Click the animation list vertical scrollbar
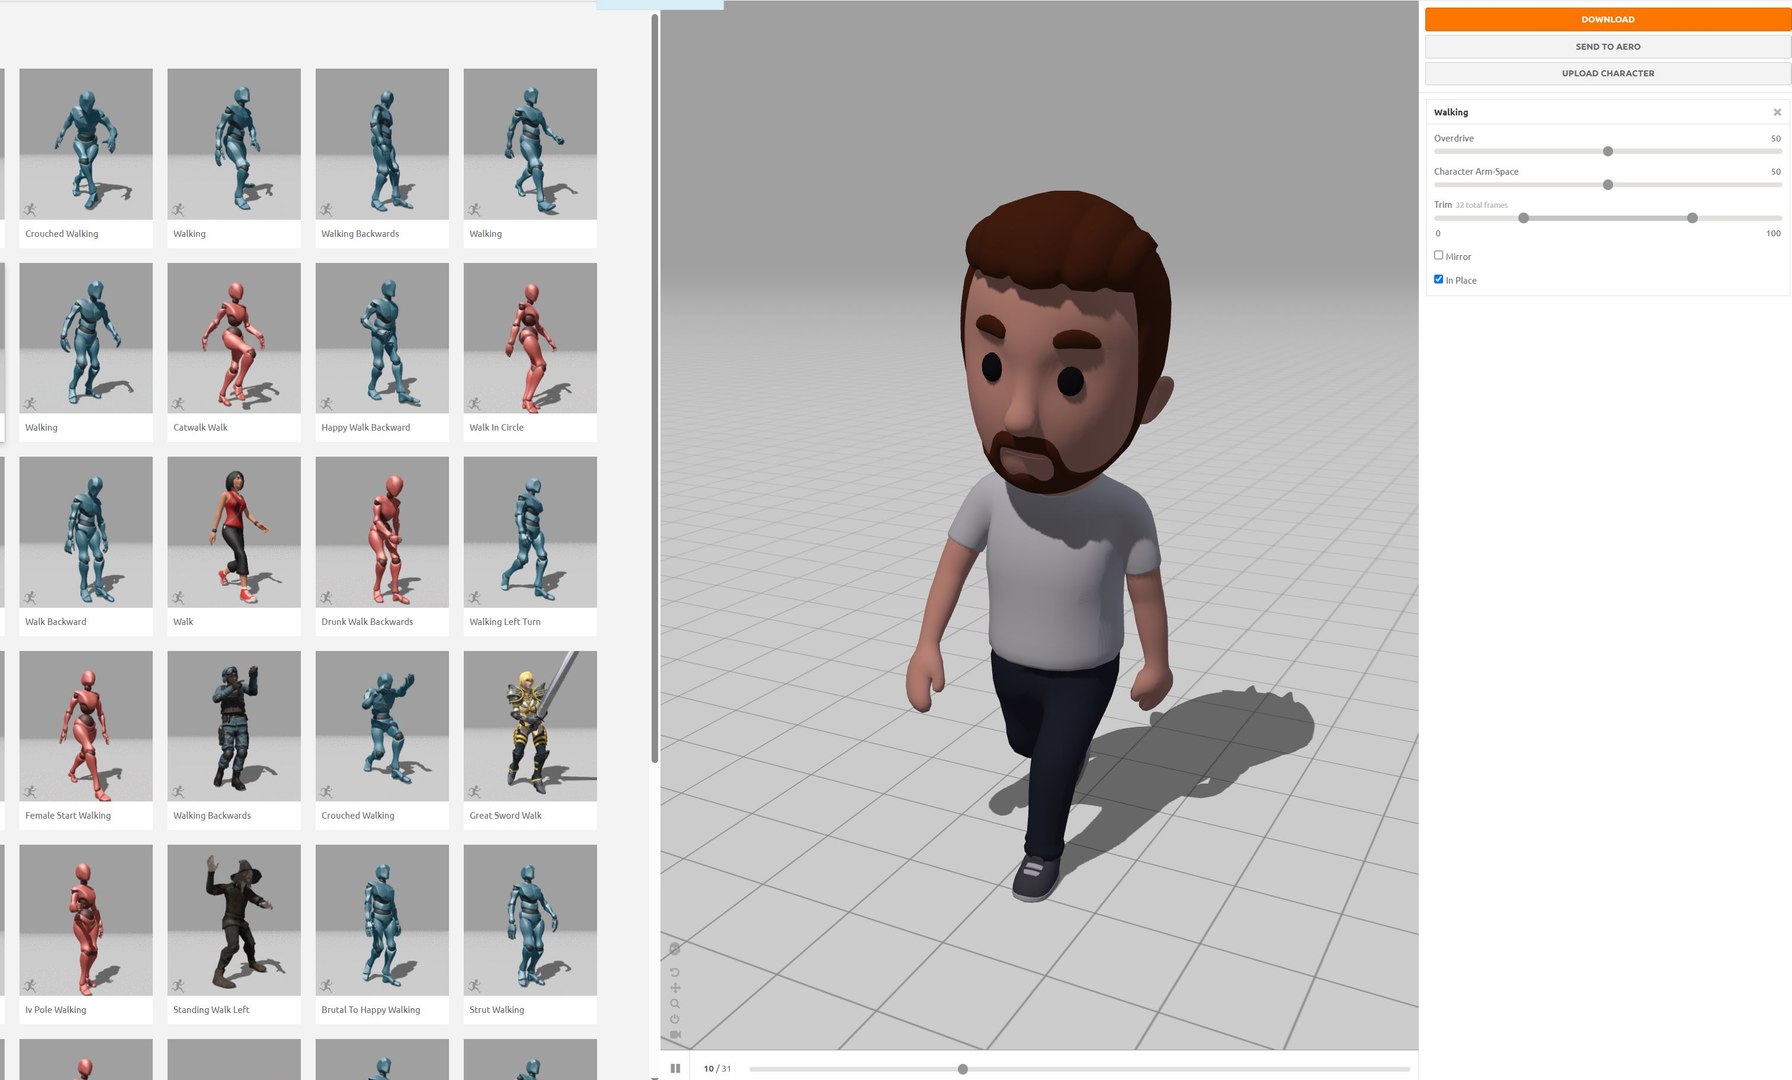 655,388
